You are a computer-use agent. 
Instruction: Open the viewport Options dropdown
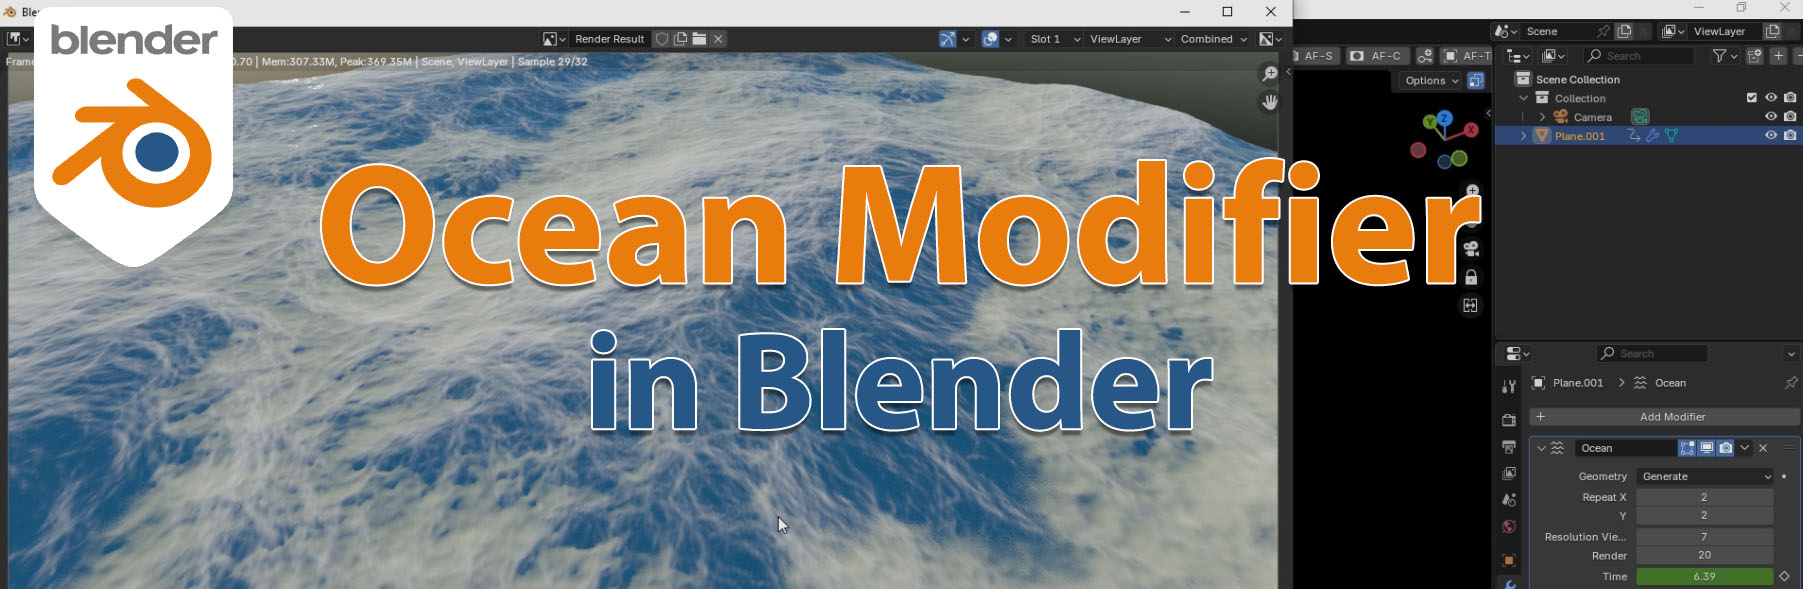tap(1431, 81)
